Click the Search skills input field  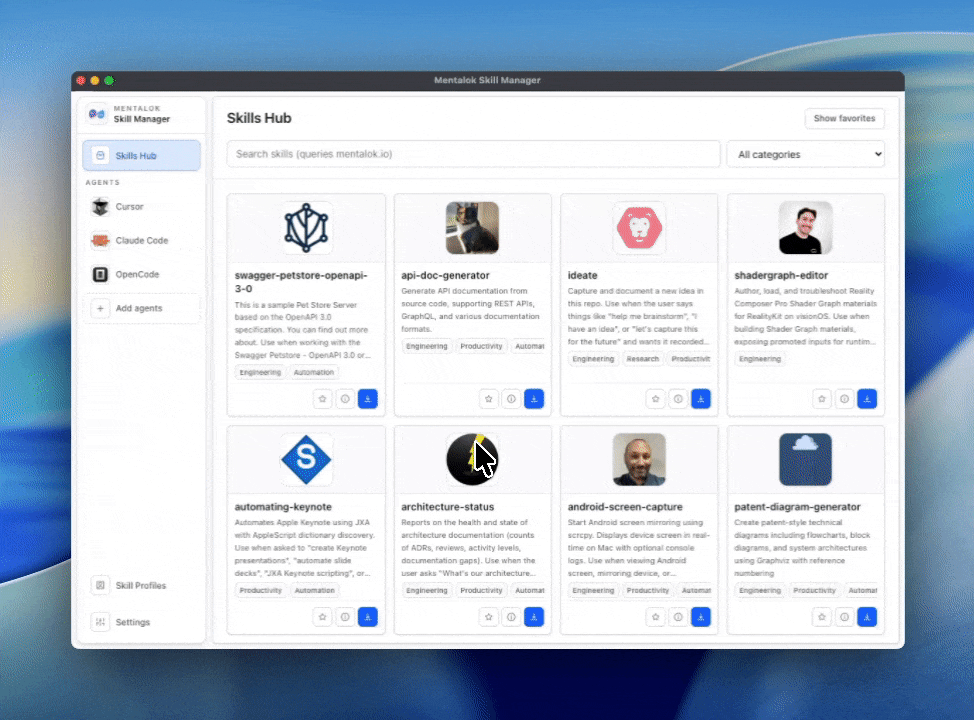coord(473,154)
